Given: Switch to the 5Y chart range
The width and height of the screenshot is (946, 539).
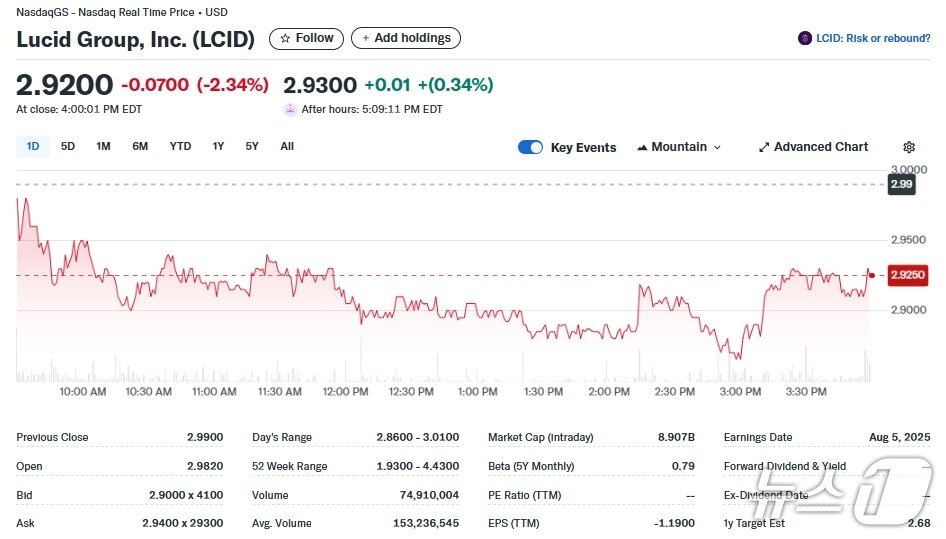Looking at the screenshot, I should coord(252,146).
